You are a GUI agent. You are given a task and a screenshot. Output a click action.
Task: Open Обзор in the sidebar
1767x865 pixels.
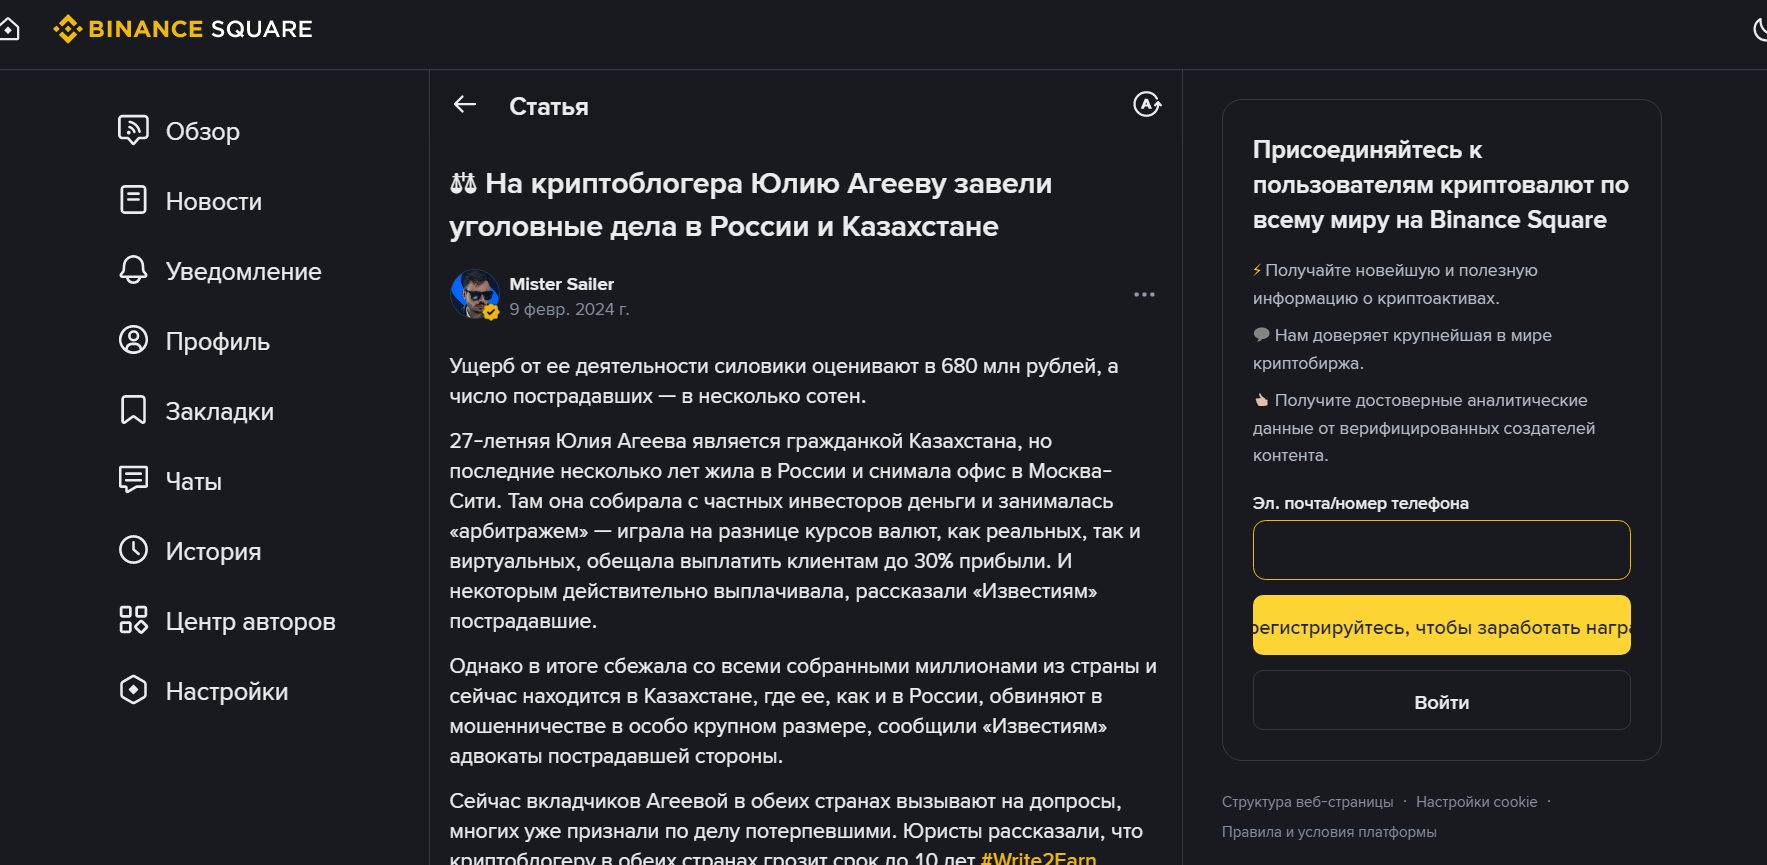point(180,131)
